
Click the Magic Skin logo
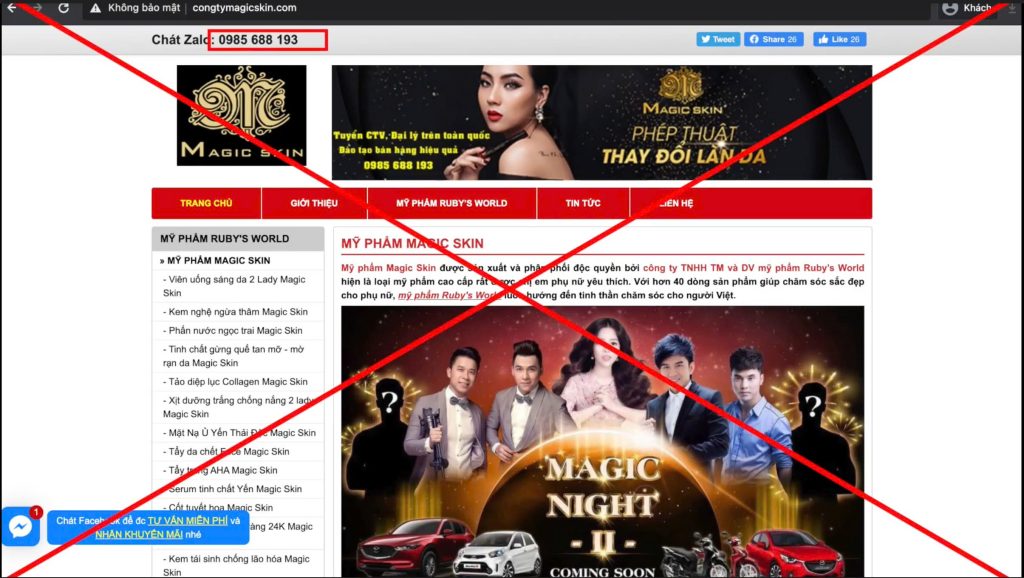(241, 115)
